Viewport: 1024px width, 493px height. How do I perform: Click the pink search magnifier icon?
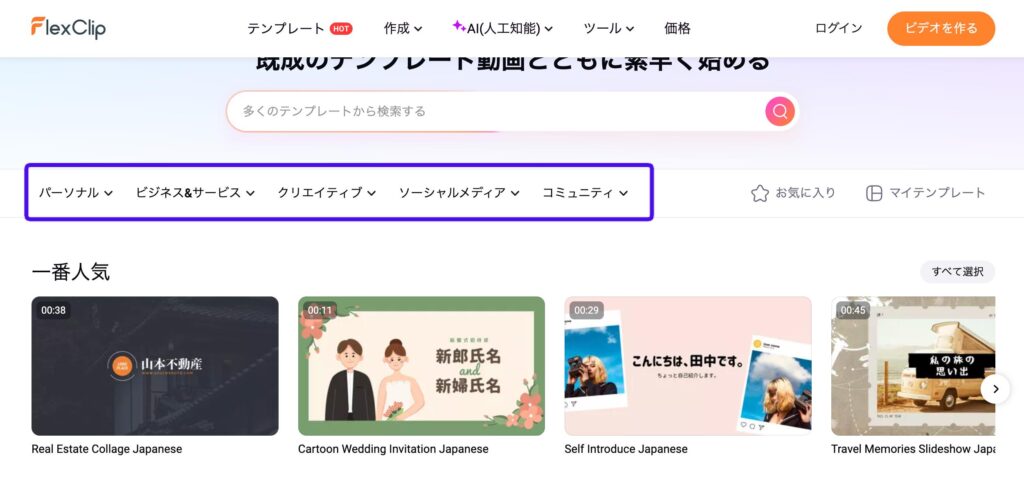click(780, 111)
